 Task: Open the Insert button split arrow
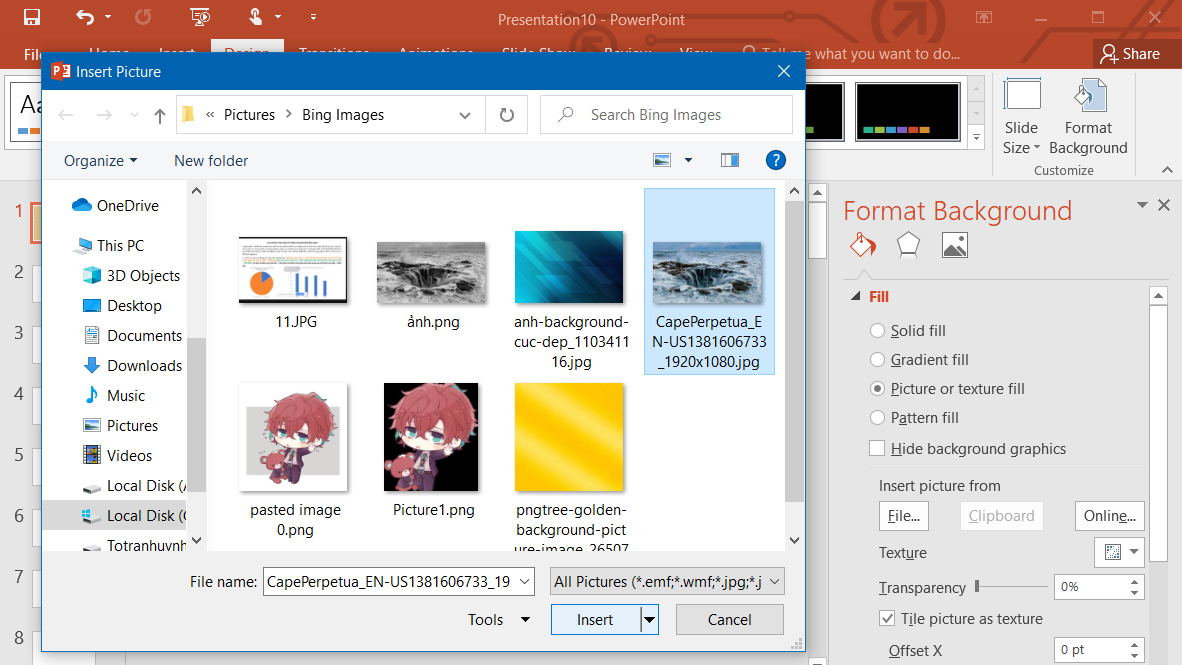[650, 619]
